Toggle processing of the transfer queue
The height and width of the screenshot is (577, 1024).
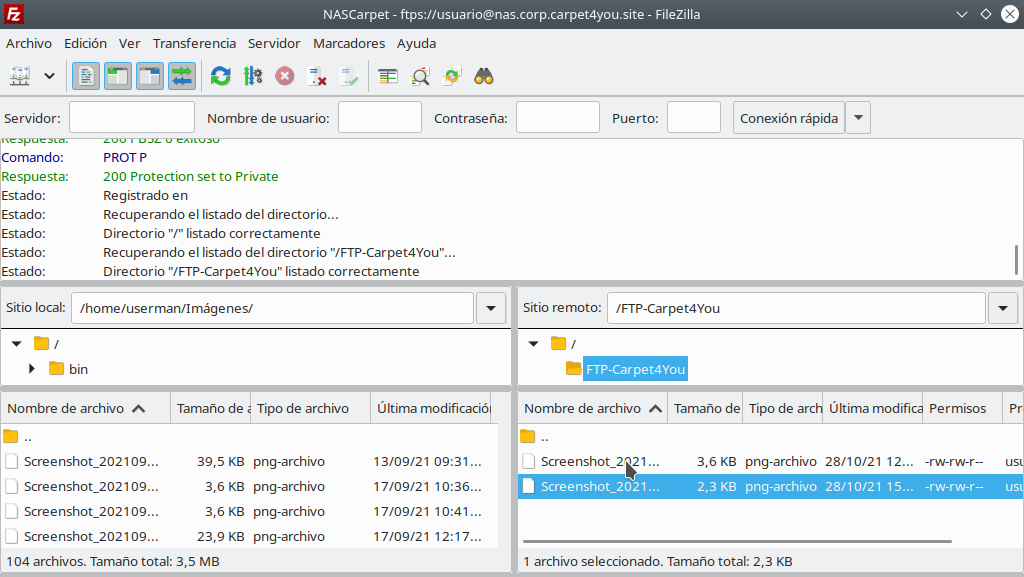pyautogui.click(x=252, y=76)
